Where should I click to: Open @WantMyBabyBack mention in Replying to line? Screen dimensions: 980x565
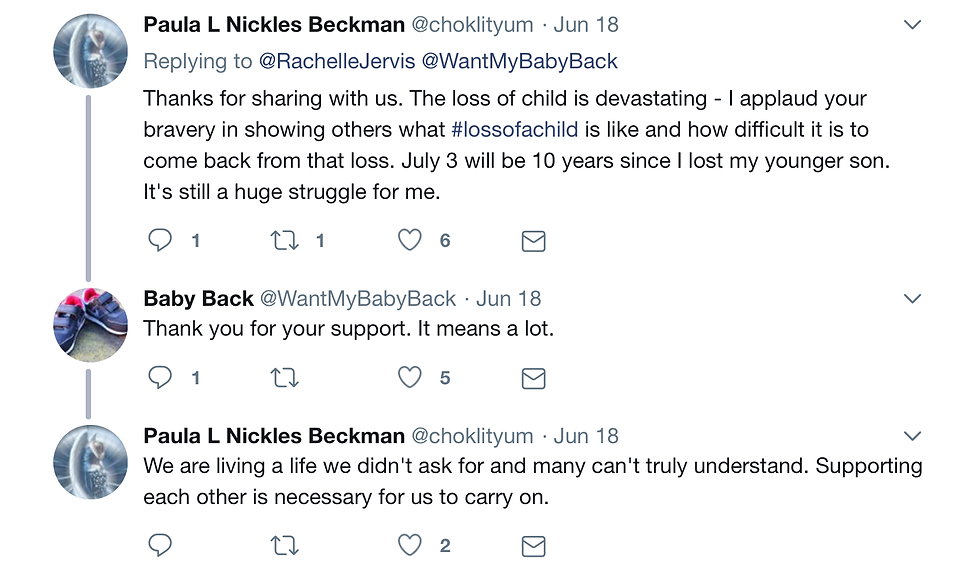(x=519, y=62)
